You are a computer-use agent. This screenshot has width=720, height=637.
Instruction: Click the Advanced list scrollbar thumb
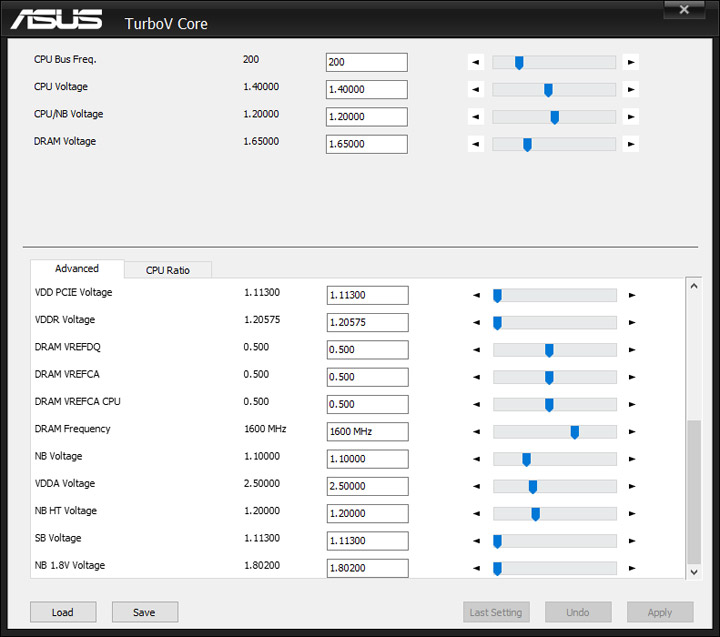click(694, 491)
